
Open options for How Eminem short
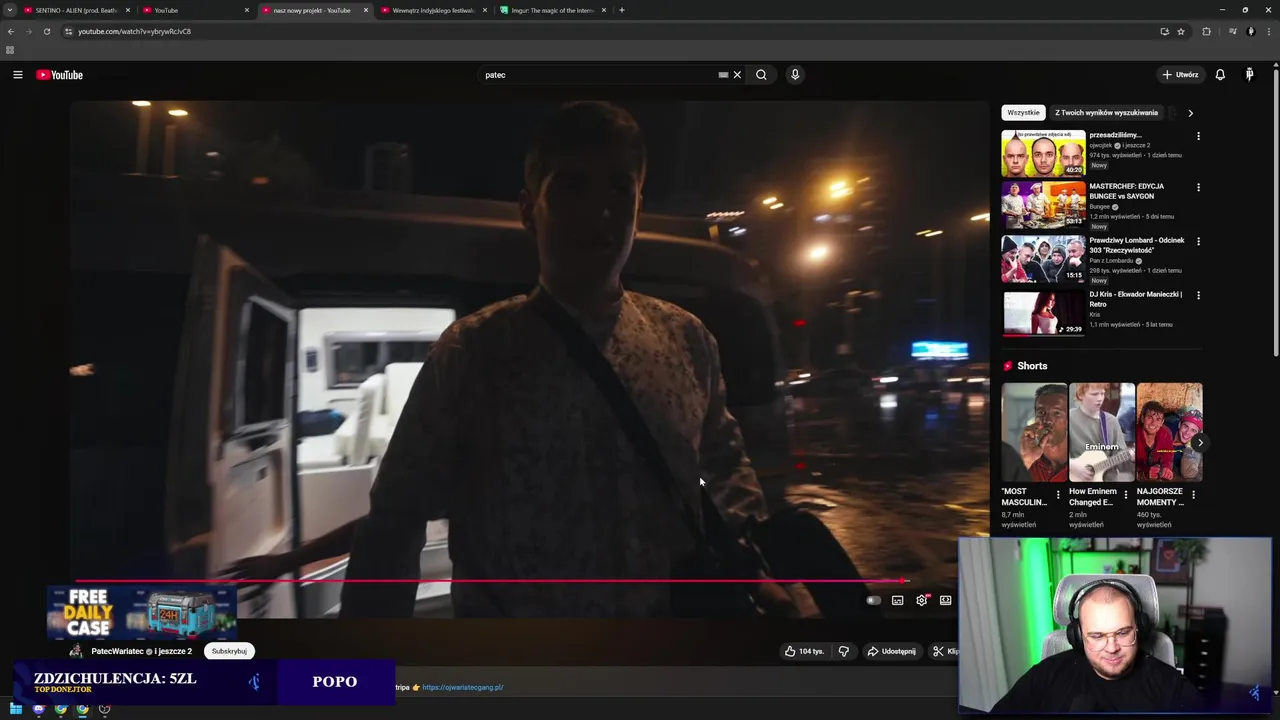tap(1126, 494)
